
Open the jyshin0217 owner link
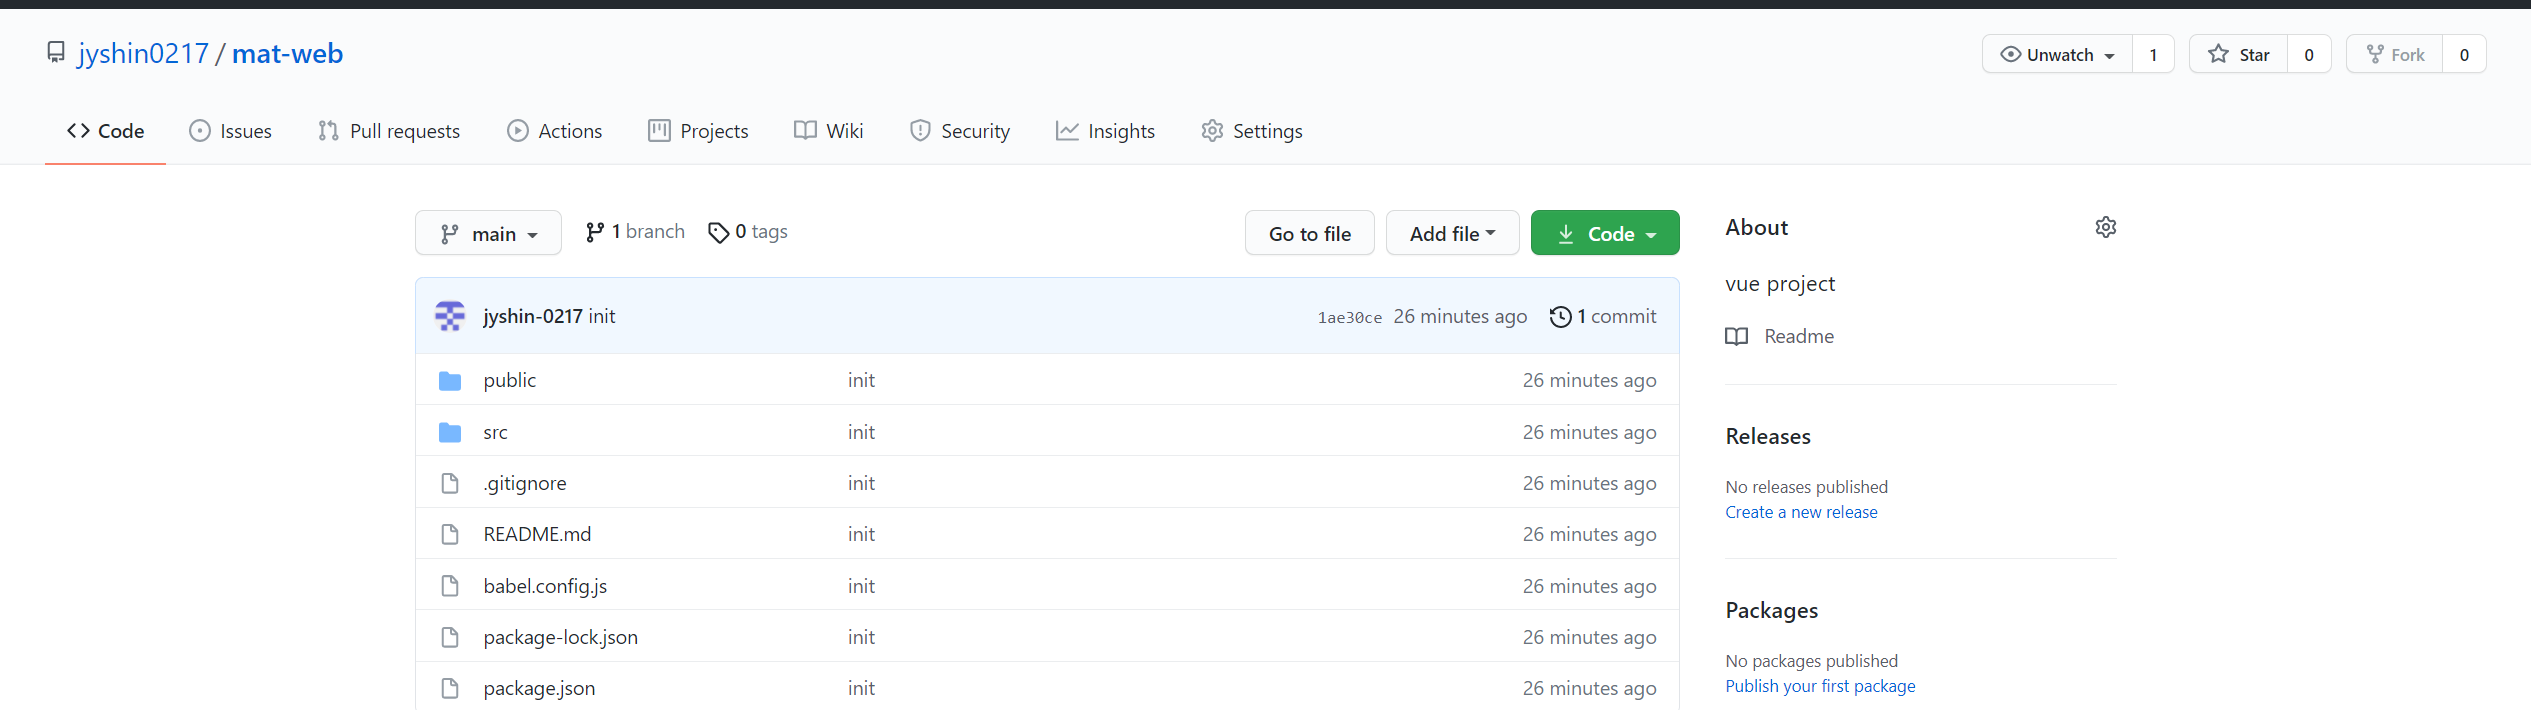(x=143, y=53)
